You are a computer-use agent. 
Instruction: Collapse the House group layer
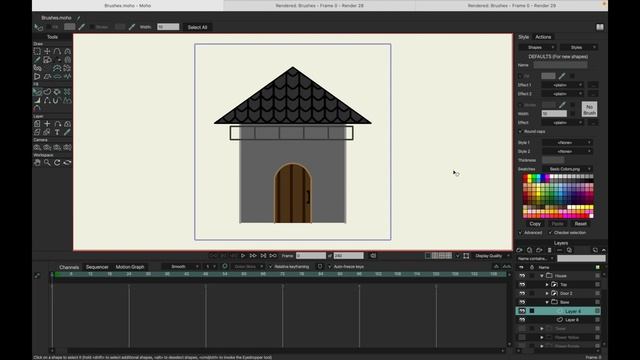pos(542,276)
